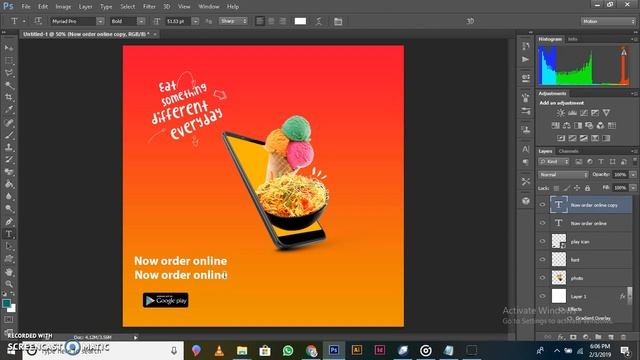Screen dimensions: 640x360
Task: Open the font size dropdown
Action: pyautogui.click(x=195, y=21)
